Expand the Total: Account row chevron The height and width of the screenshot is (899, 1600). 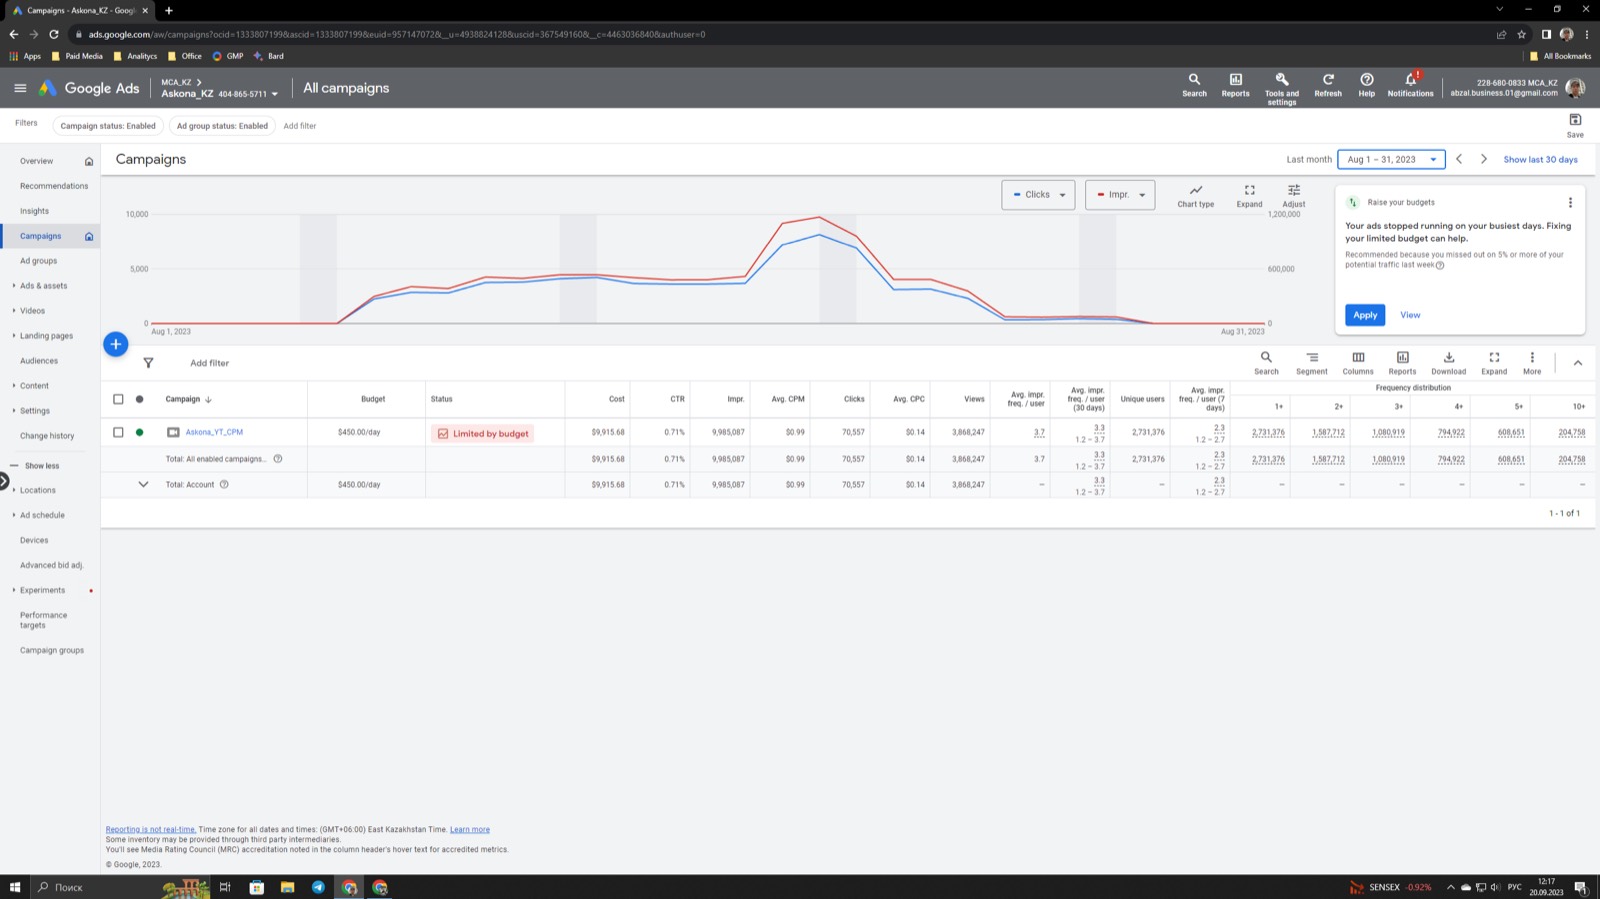pyautogui.click(x=143, y=485)
